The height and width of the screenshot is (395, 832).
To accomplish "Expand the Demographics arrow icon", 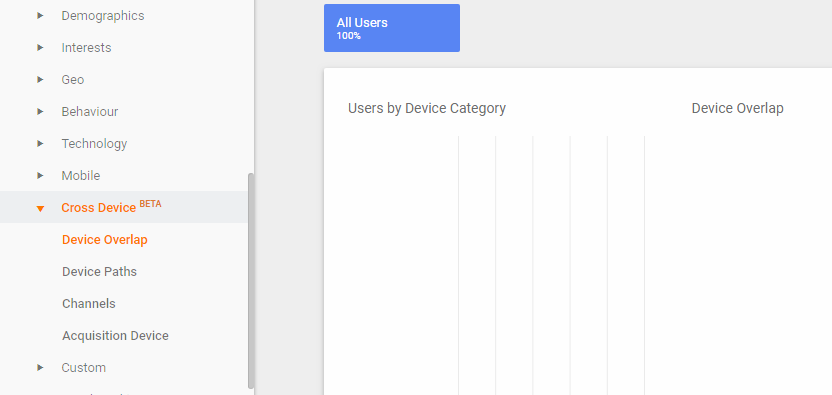I will click(40, 16).
